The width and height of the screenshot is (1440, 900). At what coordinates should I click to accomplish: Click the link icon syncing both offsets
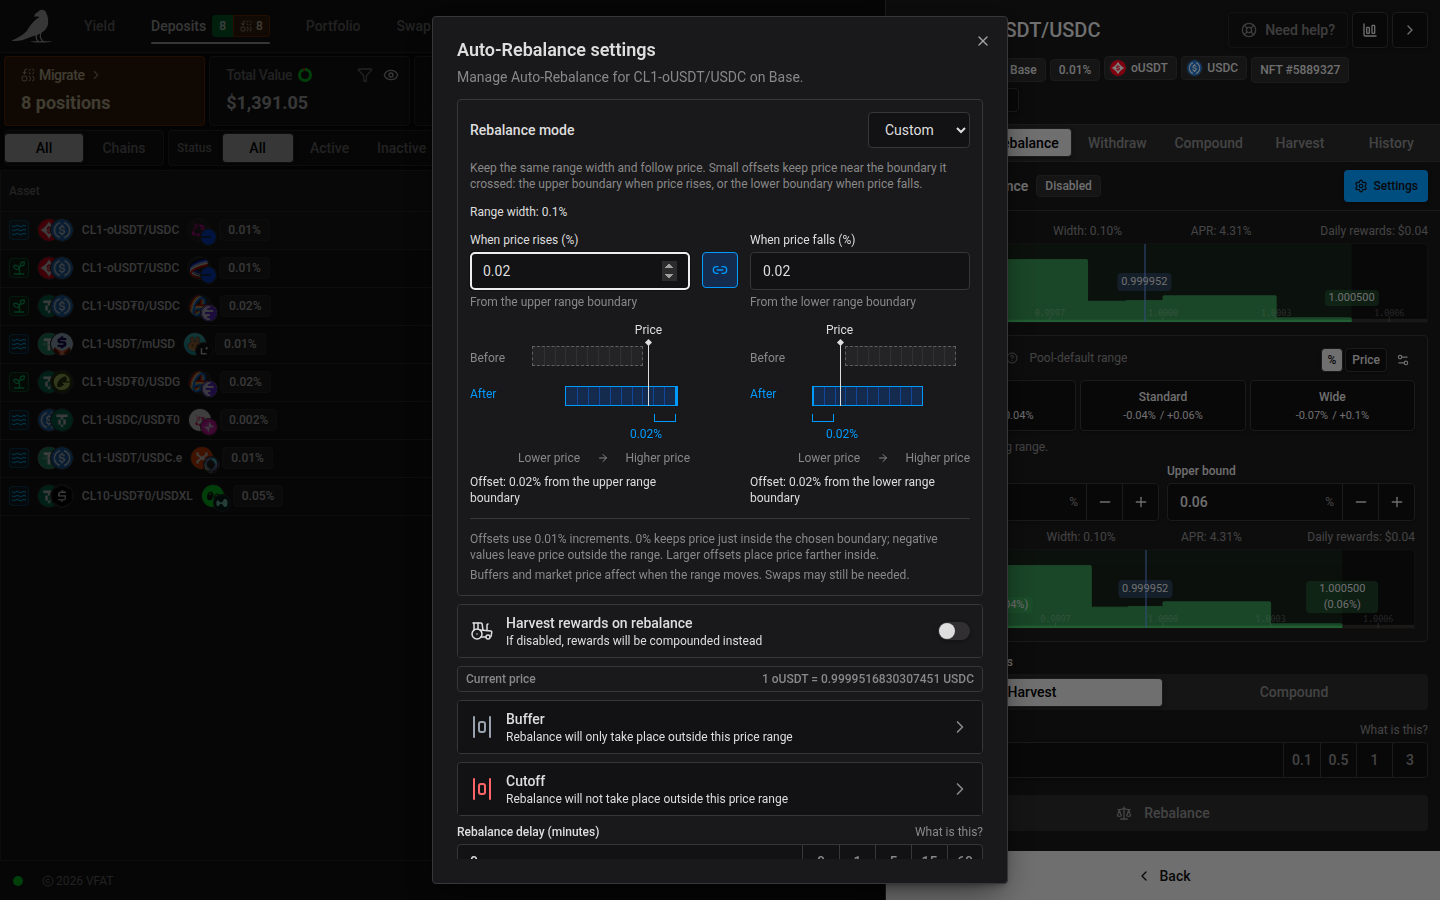(x=720, y=270)
